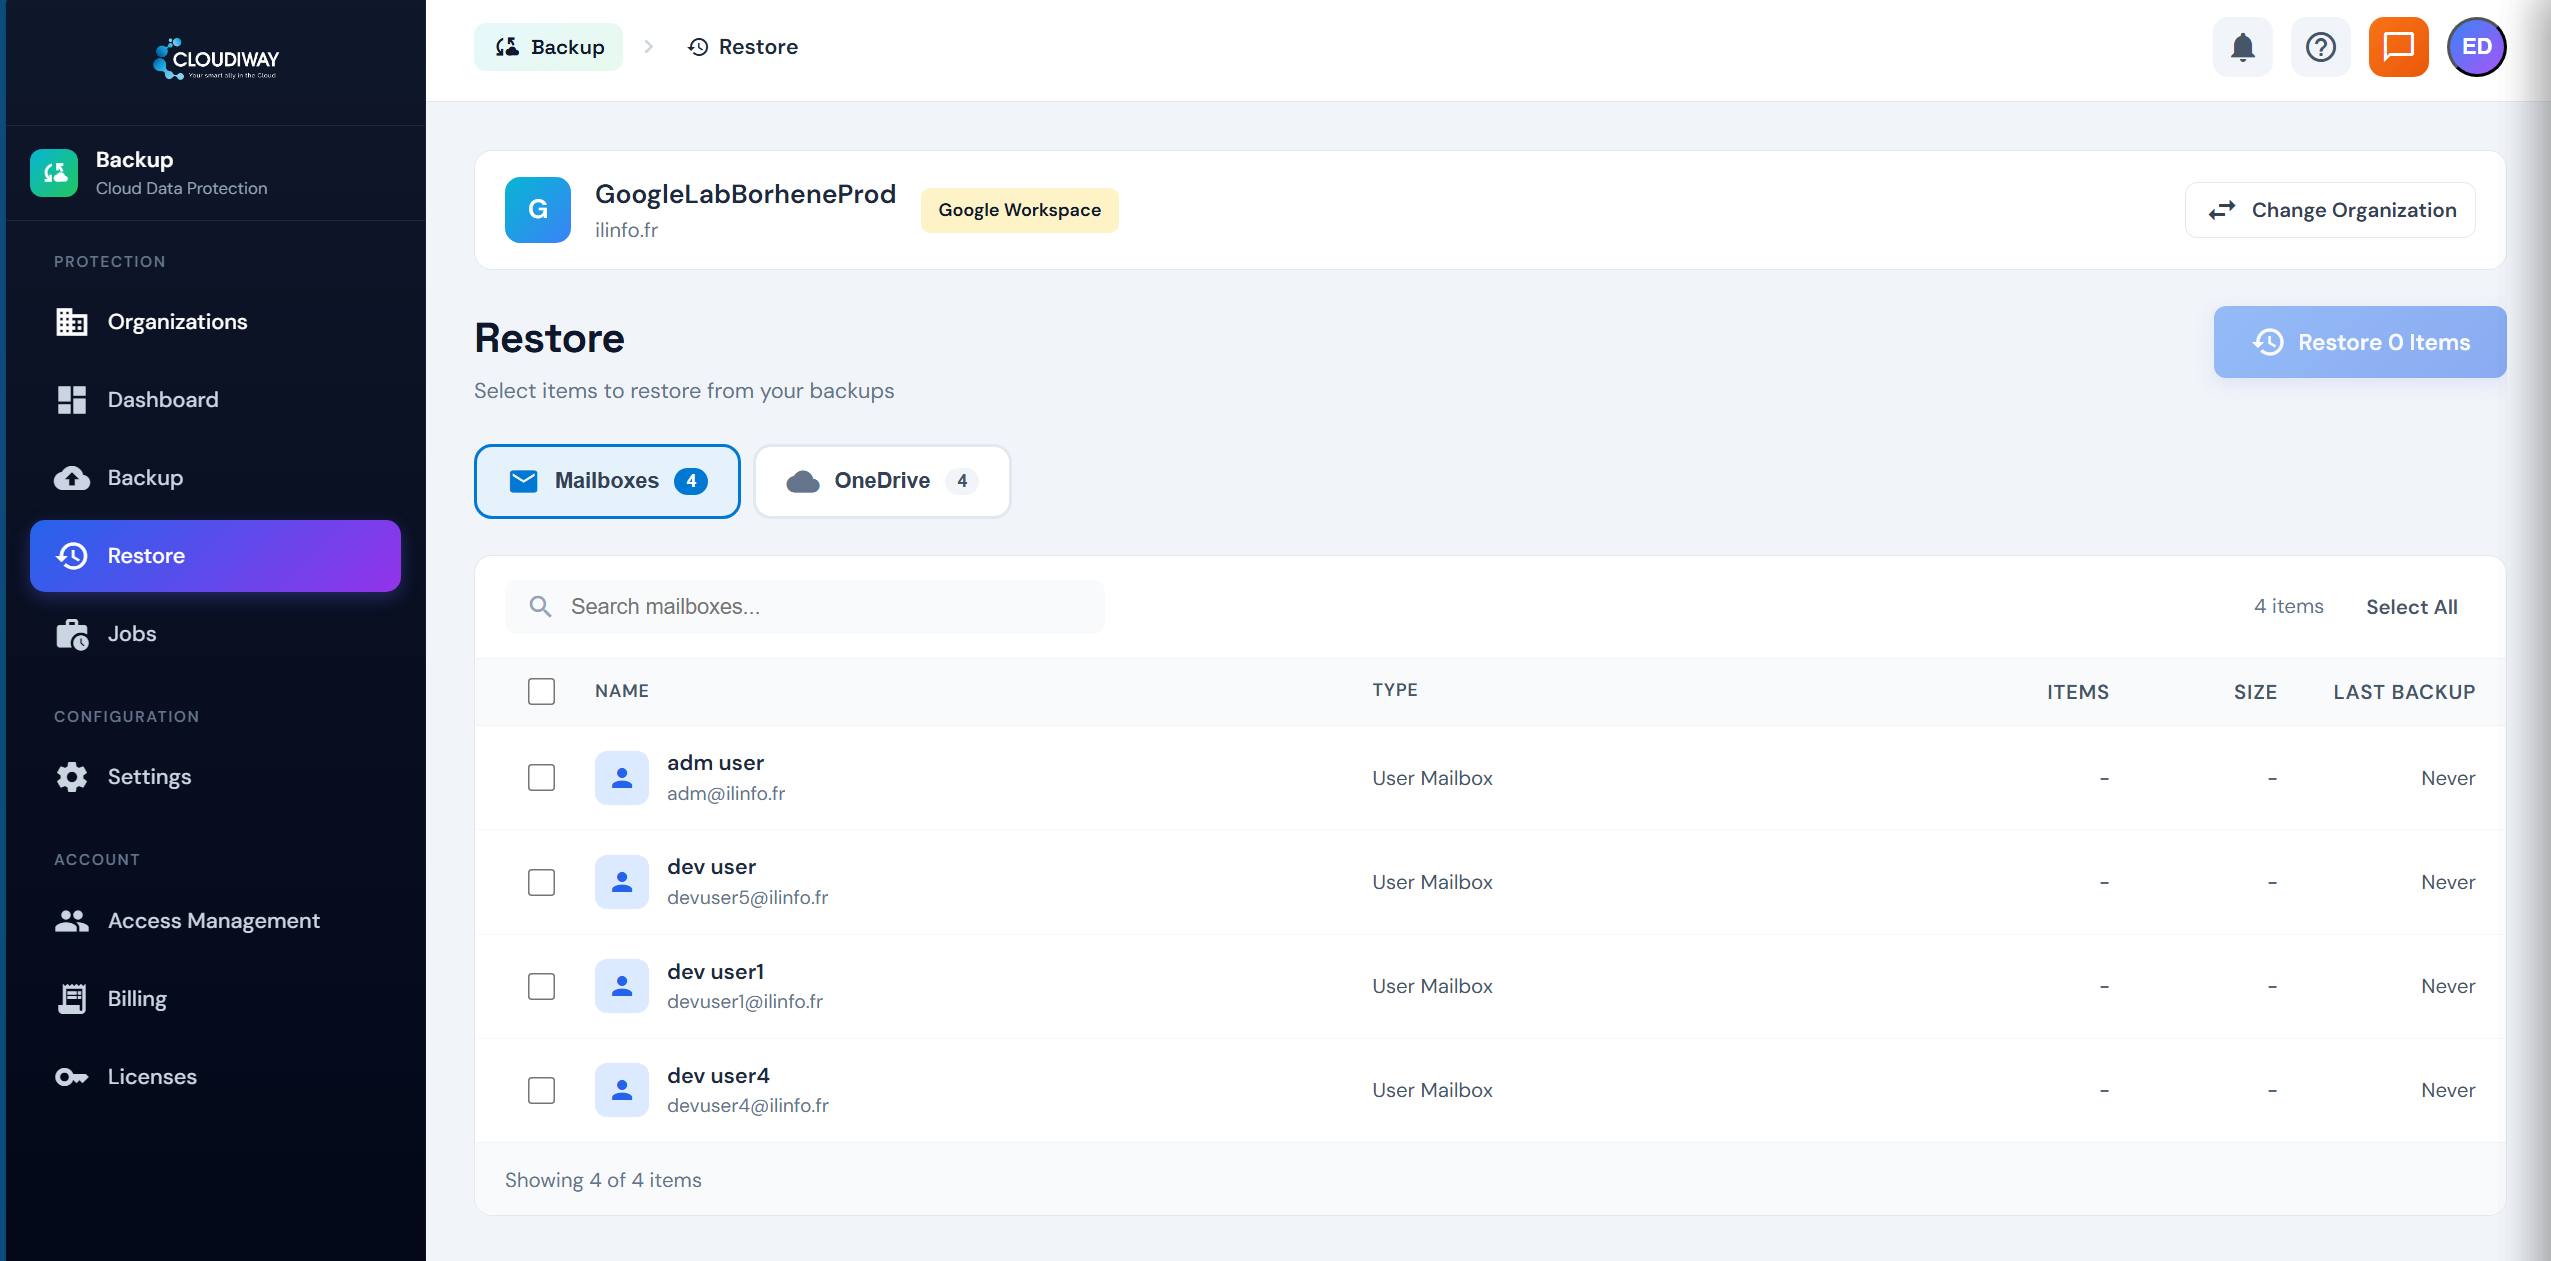The height and width of the screenshot is (1261, 2551).
Task: Click the Backup cloud upload icon
Action: 71,478
